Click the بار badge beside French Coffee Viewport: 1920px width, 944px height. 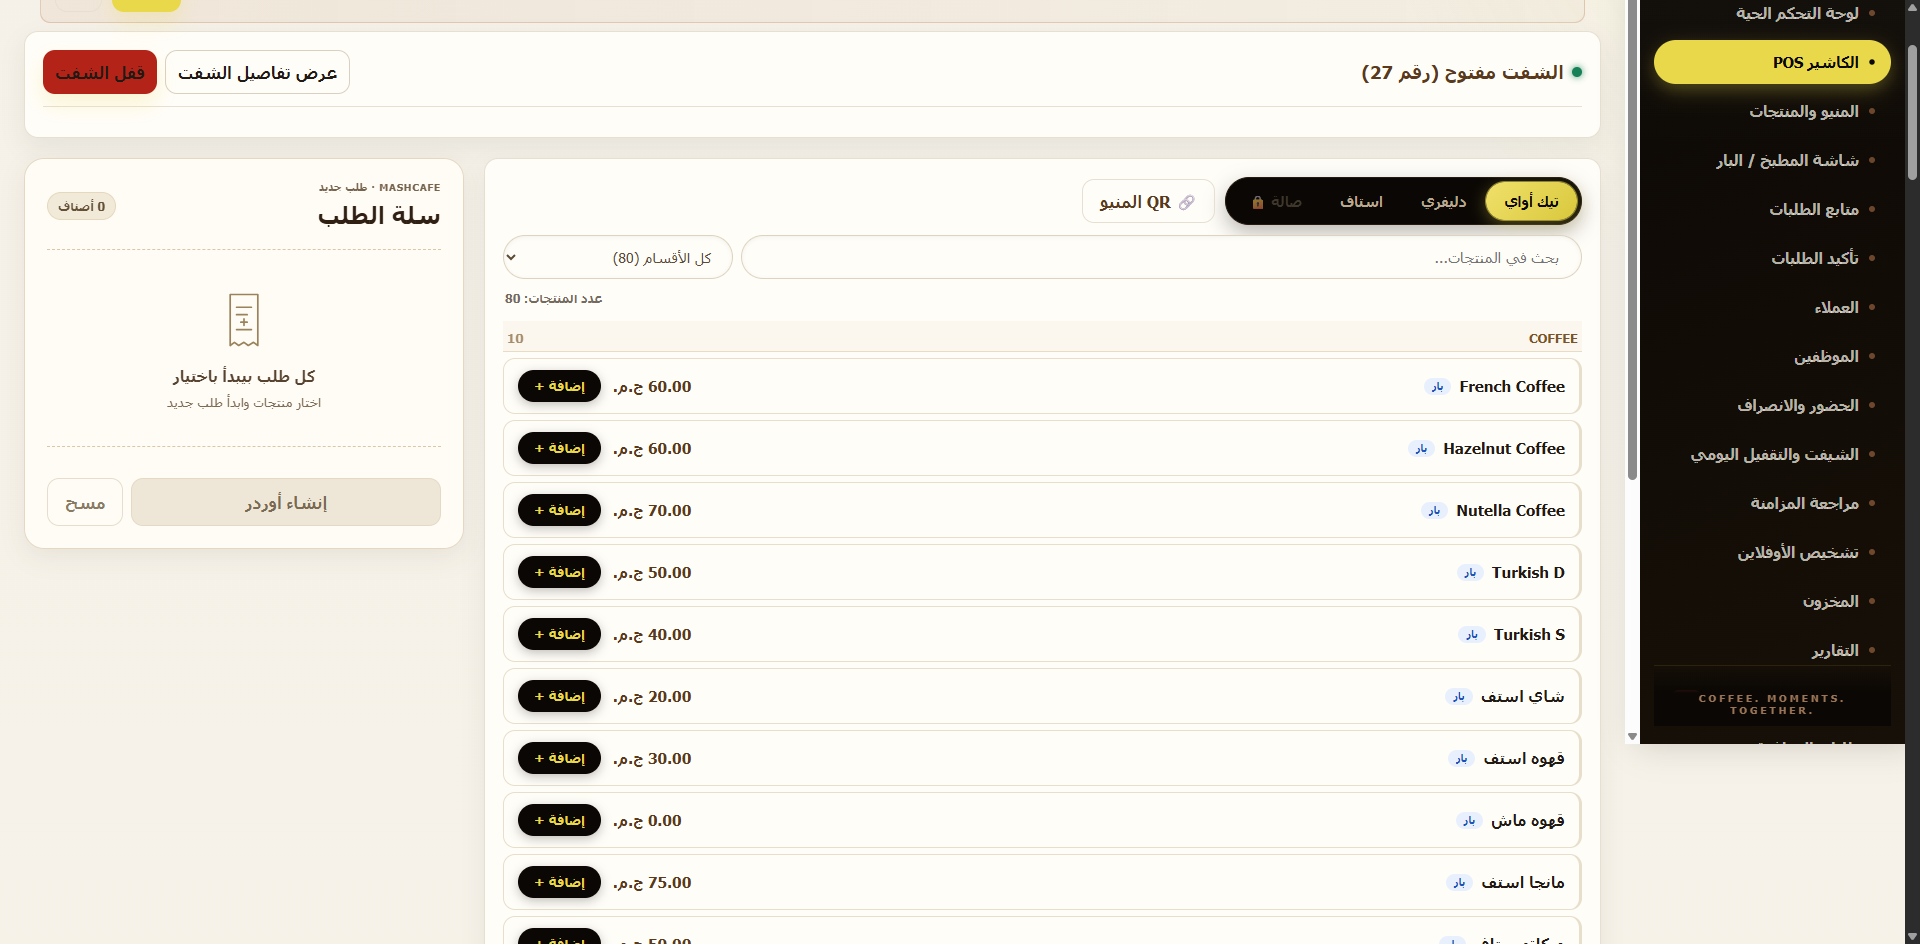(1437, 387)
